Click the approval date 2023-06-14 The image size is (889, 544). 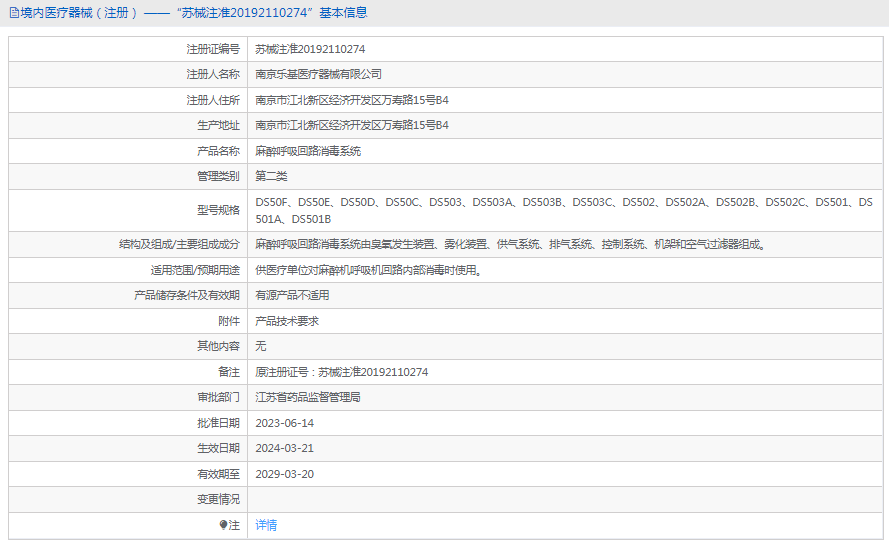284,423
